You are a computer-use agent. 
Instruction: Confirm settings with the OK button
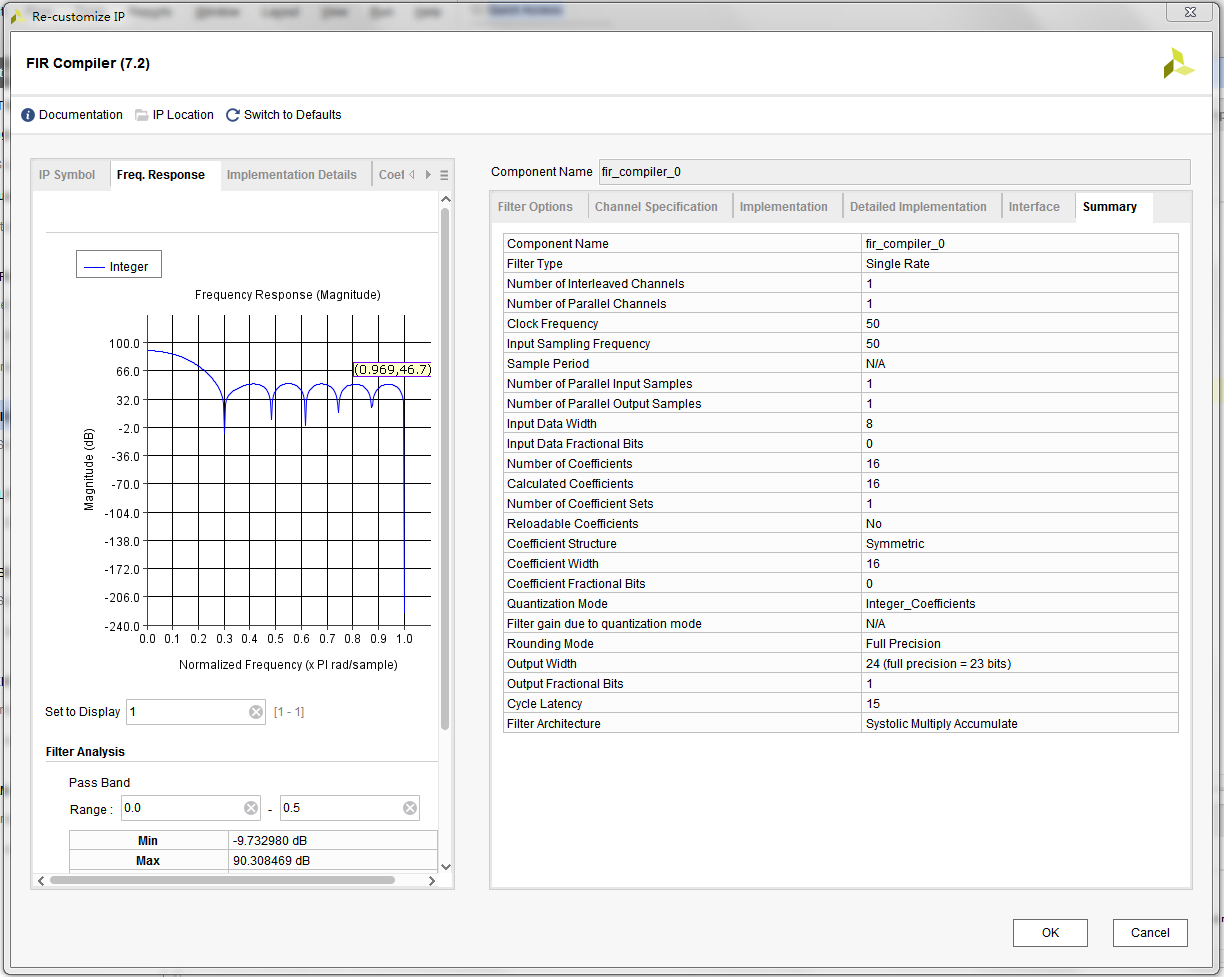coord(1050,932)
